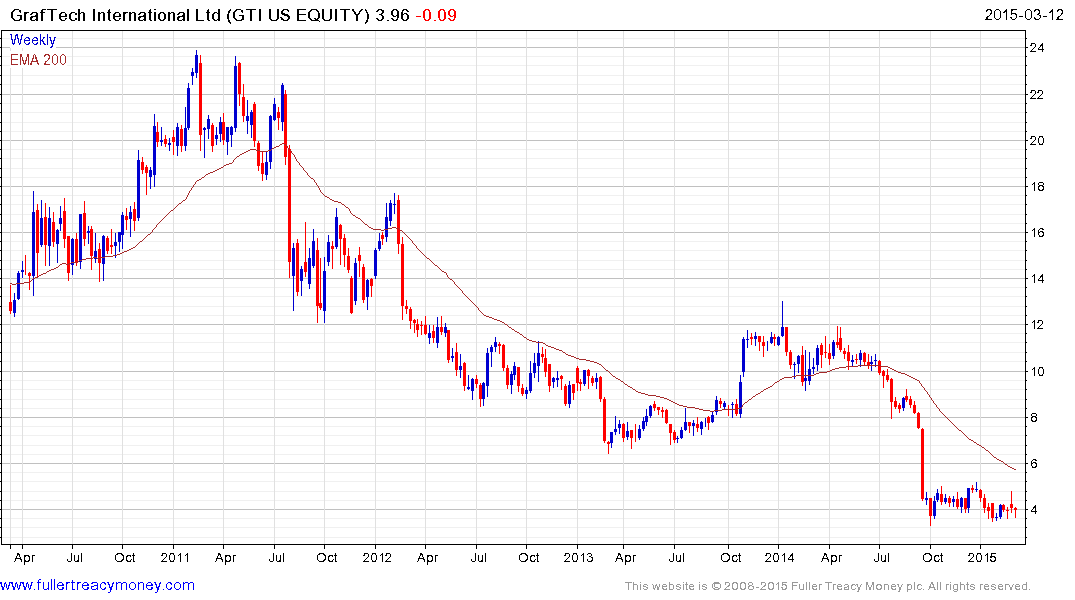Click the 24 price axis label

1037,48
